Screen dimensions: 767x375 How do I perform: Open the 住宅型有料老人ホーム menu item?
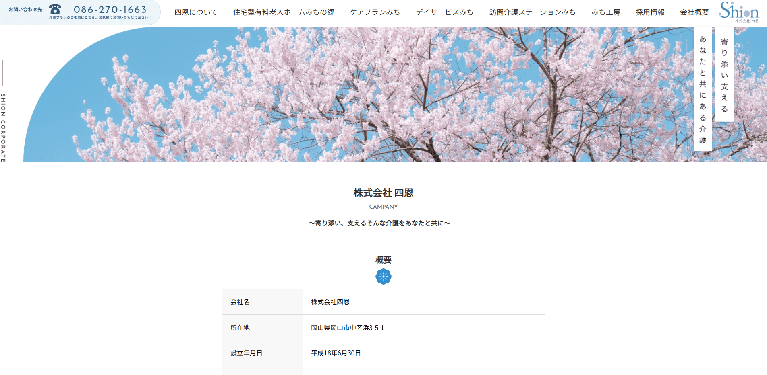point(284,12)
